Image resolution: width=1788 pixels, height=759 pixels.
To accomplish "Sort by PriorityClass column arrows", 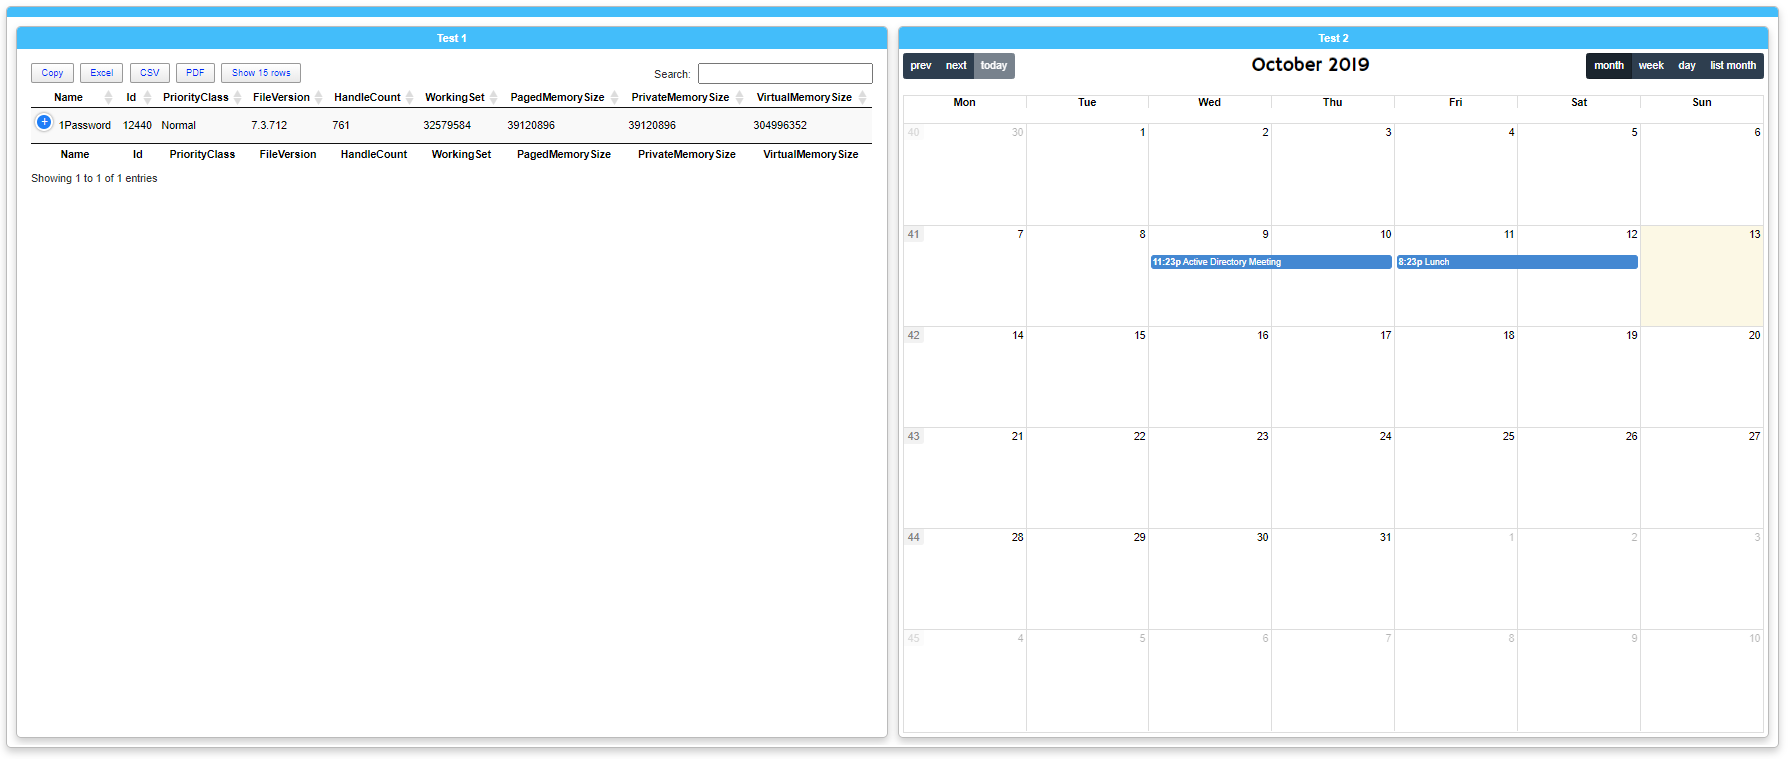I will [237, 98].
